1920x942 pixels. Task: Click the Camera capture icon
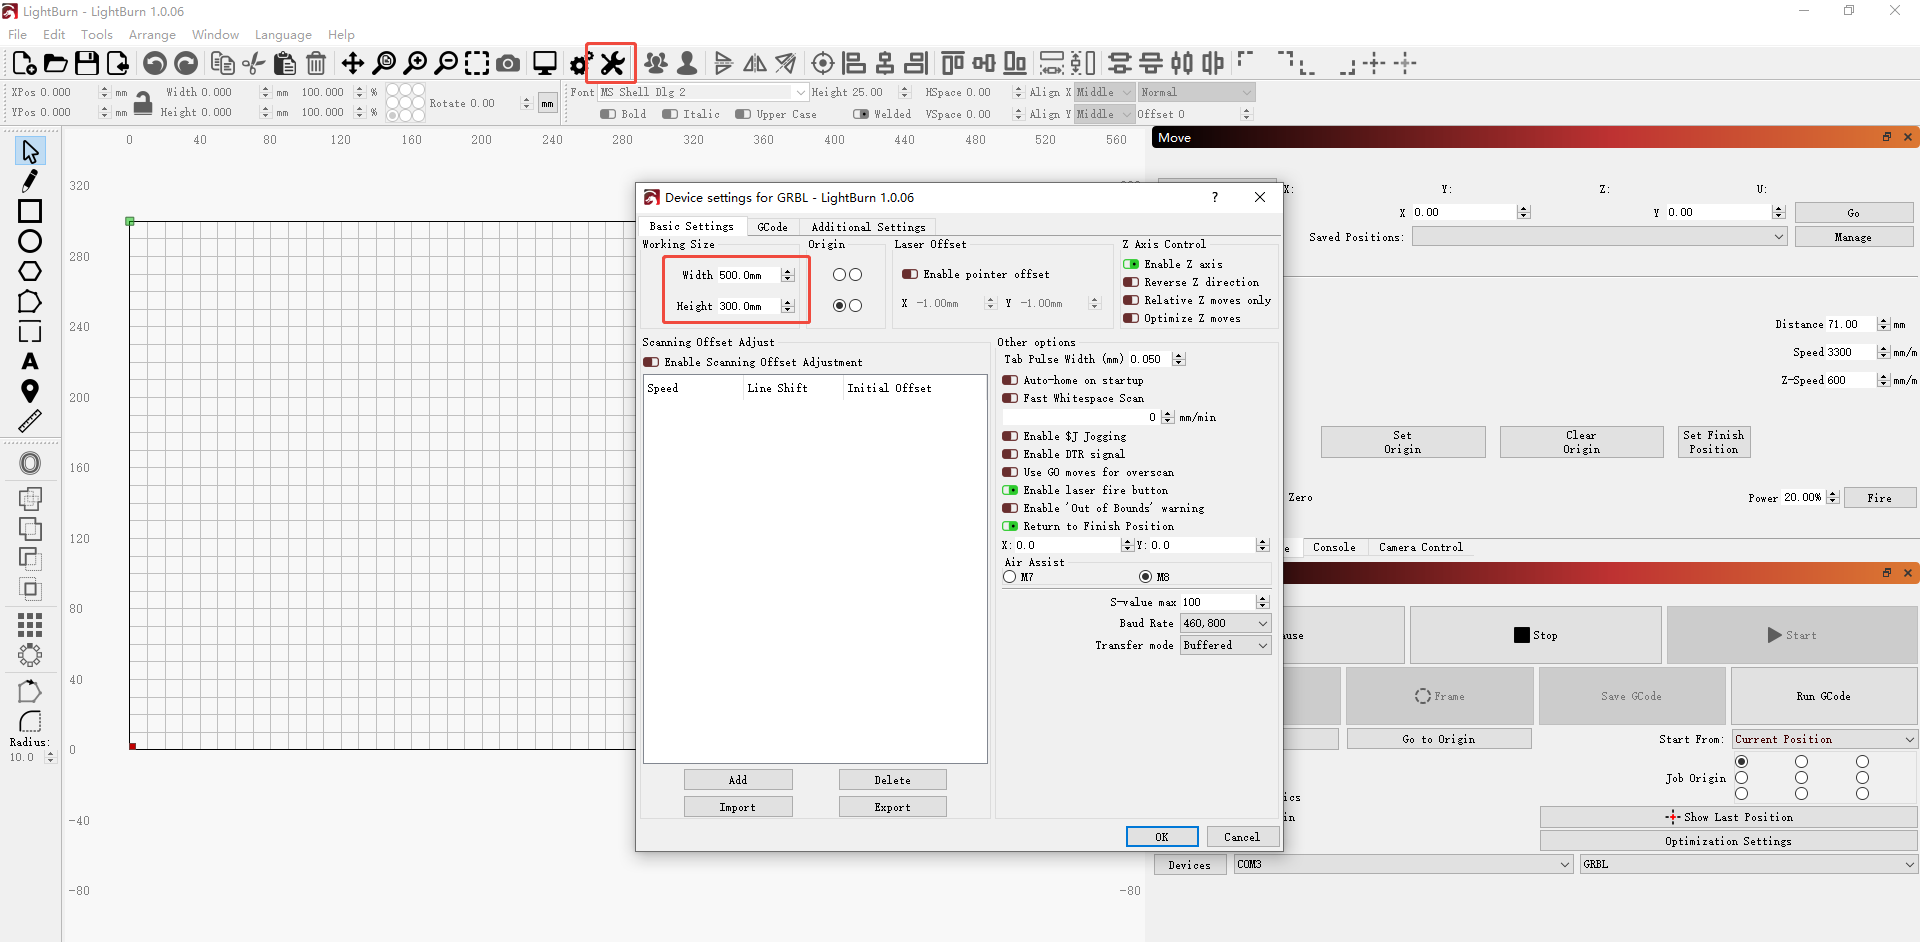pos(508,63)
